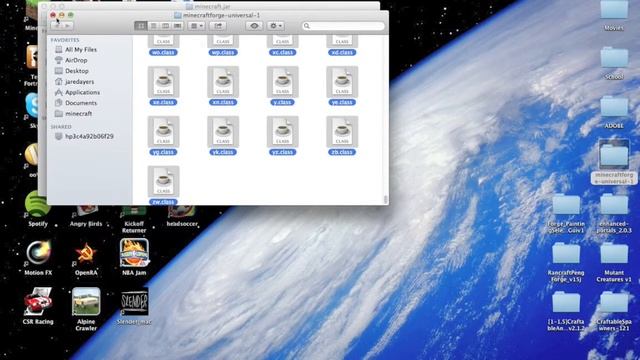Bring the minecraft.jar window to front
The height and width of the screenshot is (360, 640).
click(x=212, y=6)
